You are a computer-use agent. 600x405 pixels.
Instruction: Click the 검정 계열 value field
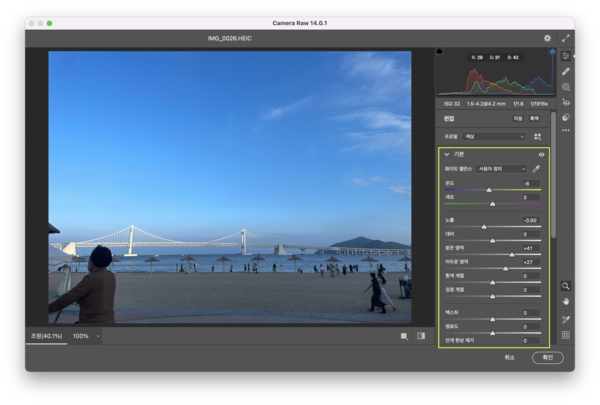click(x=531, y=290)
